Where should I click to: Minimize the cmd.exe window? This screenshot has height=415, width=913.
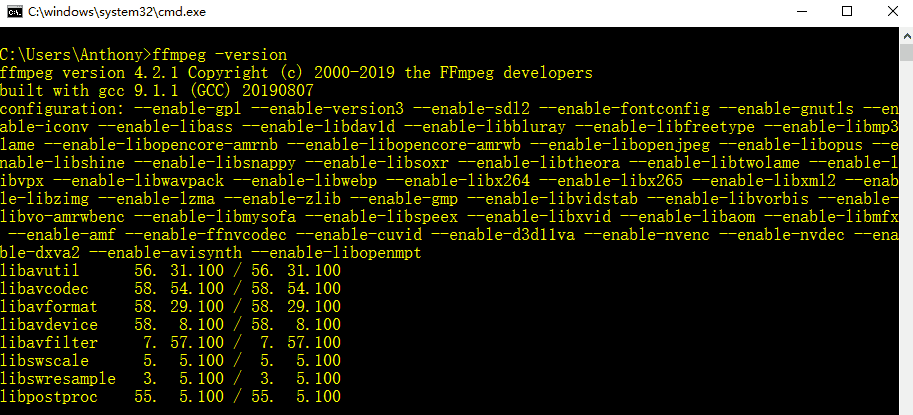pos(801,12)
